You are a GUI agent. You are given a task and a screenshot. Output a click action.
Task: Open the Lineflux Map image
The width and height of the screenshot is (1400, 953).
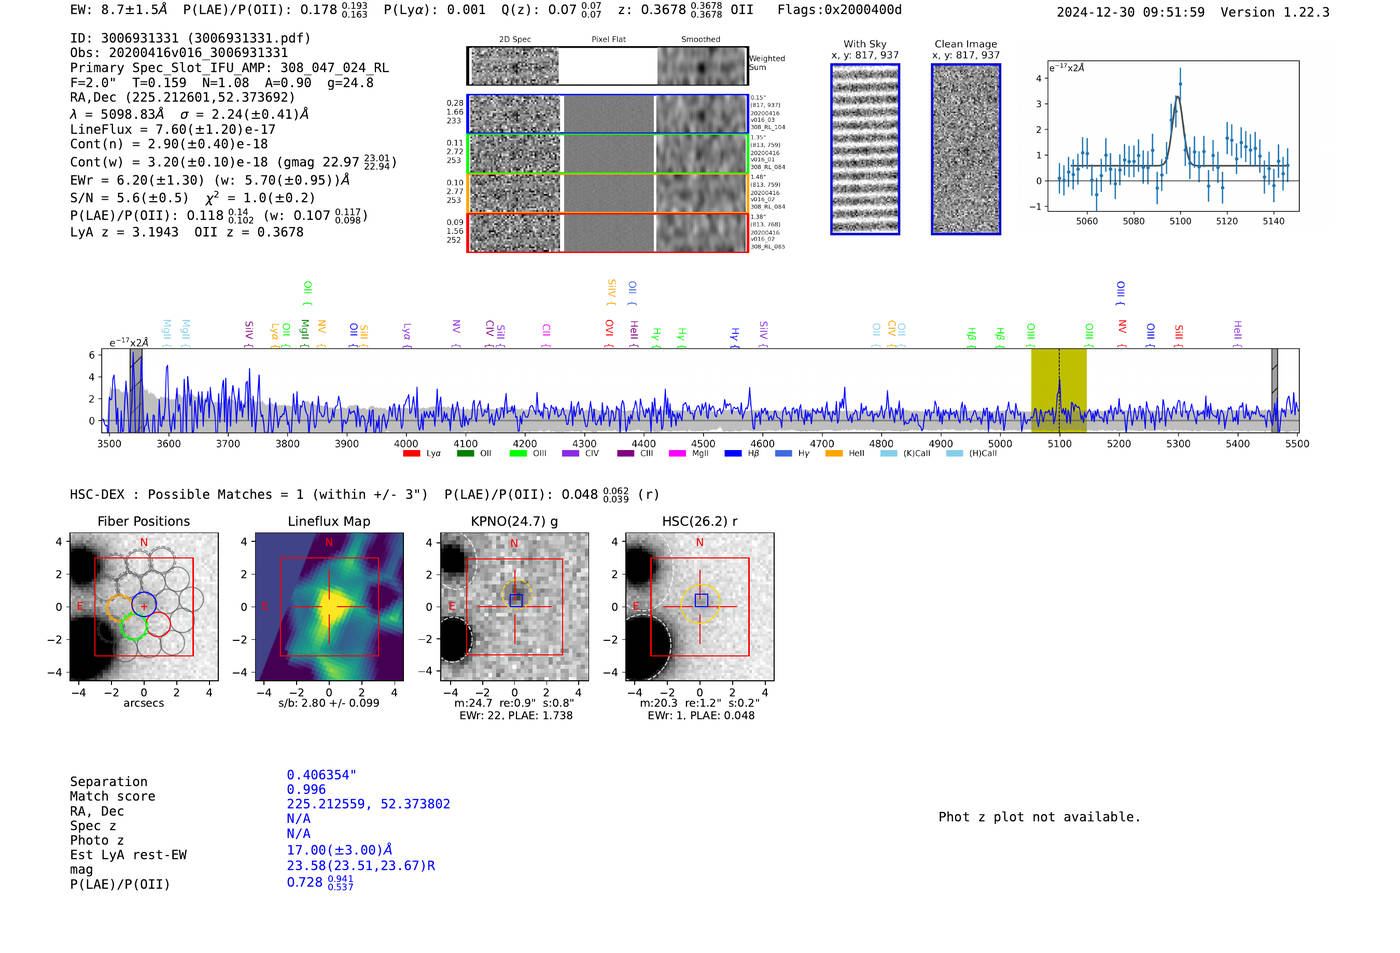329,607
